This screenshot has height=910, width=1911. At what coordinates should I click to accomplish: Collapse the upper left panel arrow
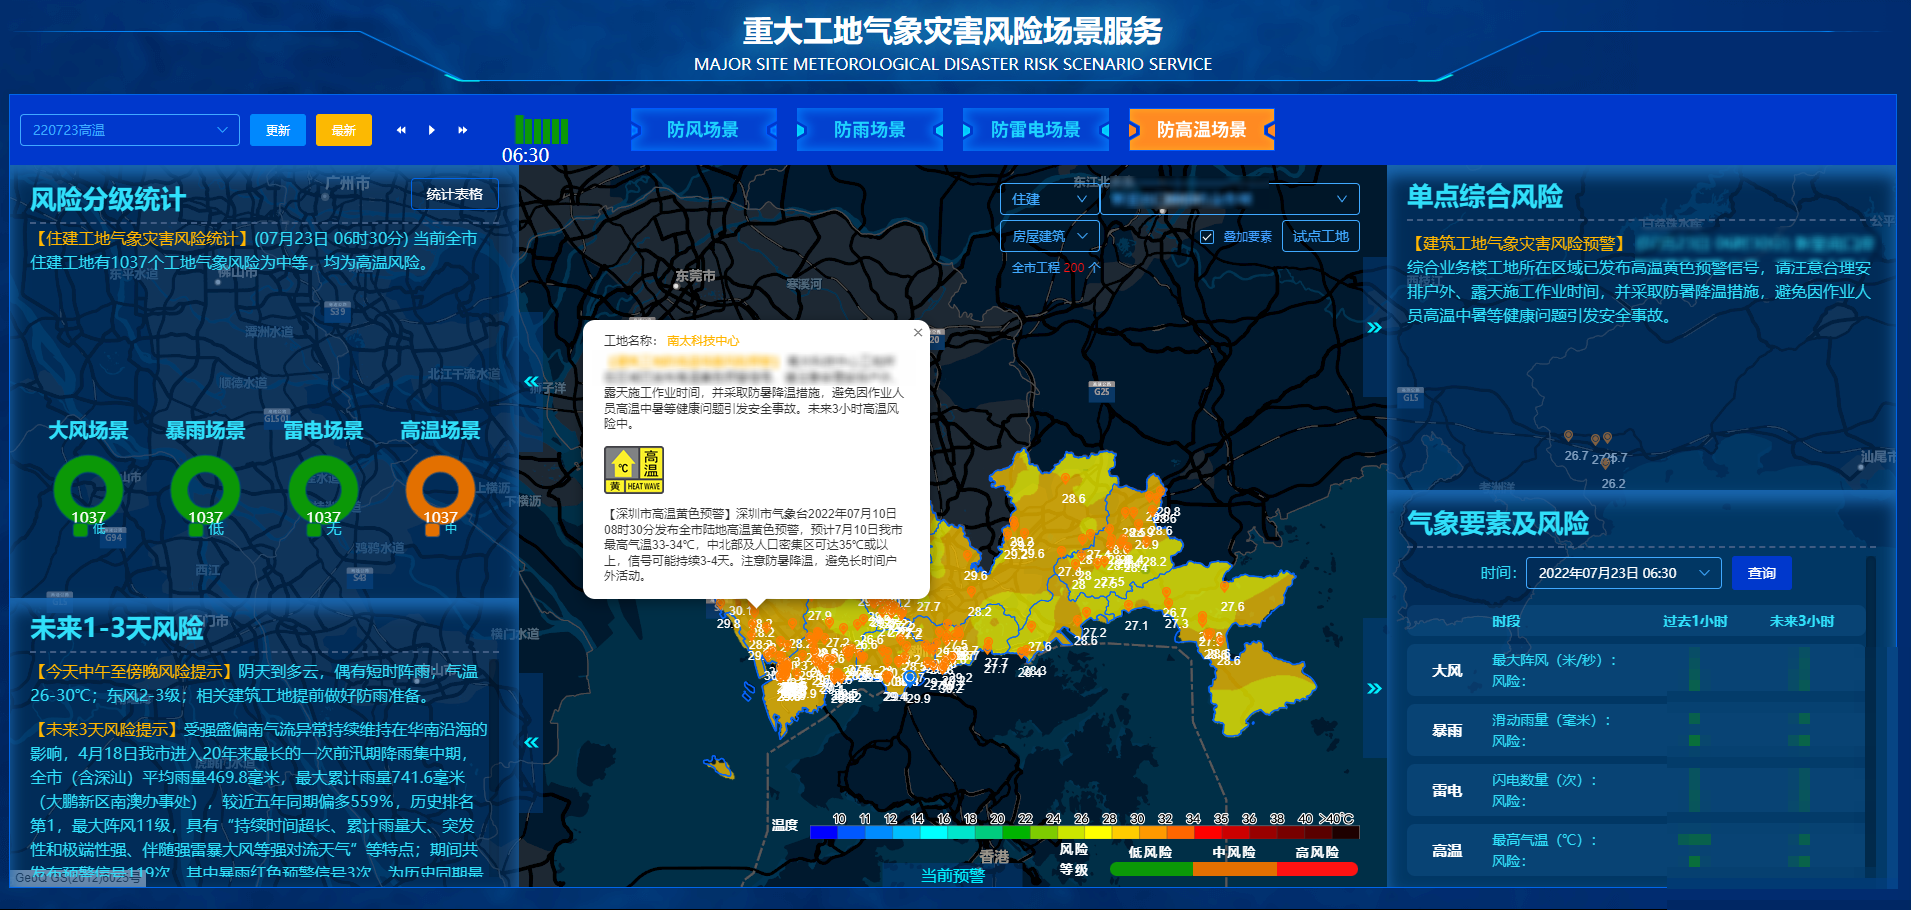pyautogui.click(x=531, y=381)
